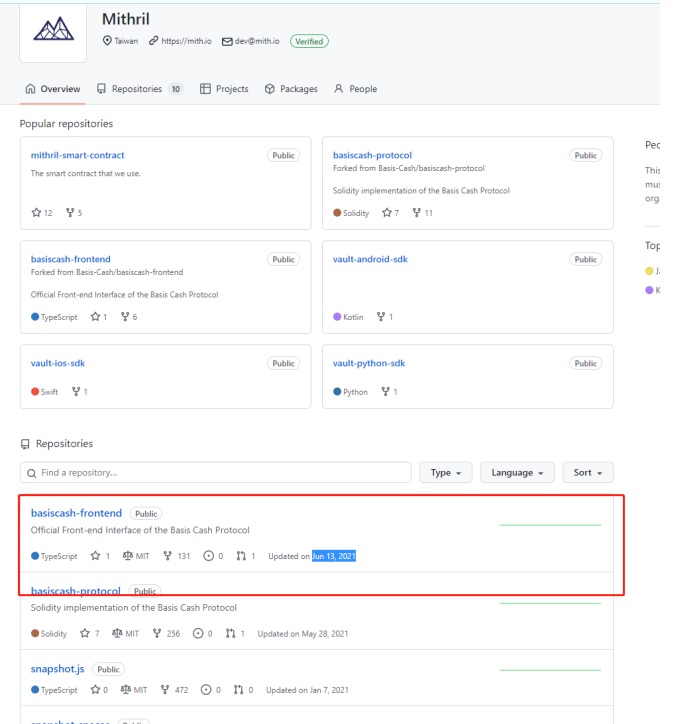Click pull requests icon on snapshot.js row
The height and width of the screenshot is (724, 676).
tap(238, 690)
